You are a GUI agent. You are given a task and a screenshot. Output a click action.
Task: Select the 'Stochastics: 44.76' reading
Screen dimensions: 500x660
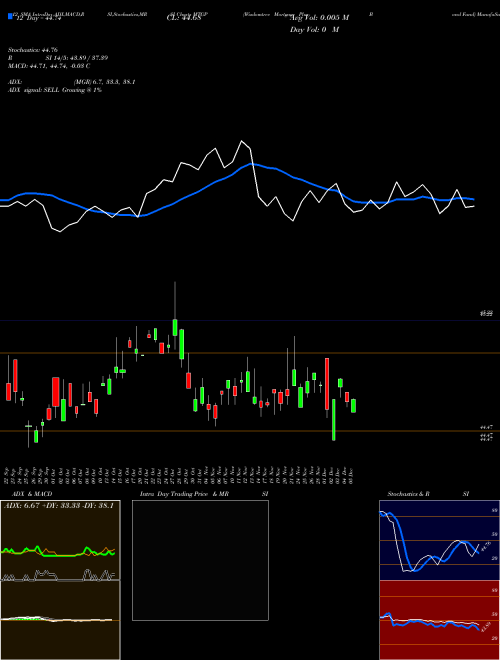click(32, 50)
